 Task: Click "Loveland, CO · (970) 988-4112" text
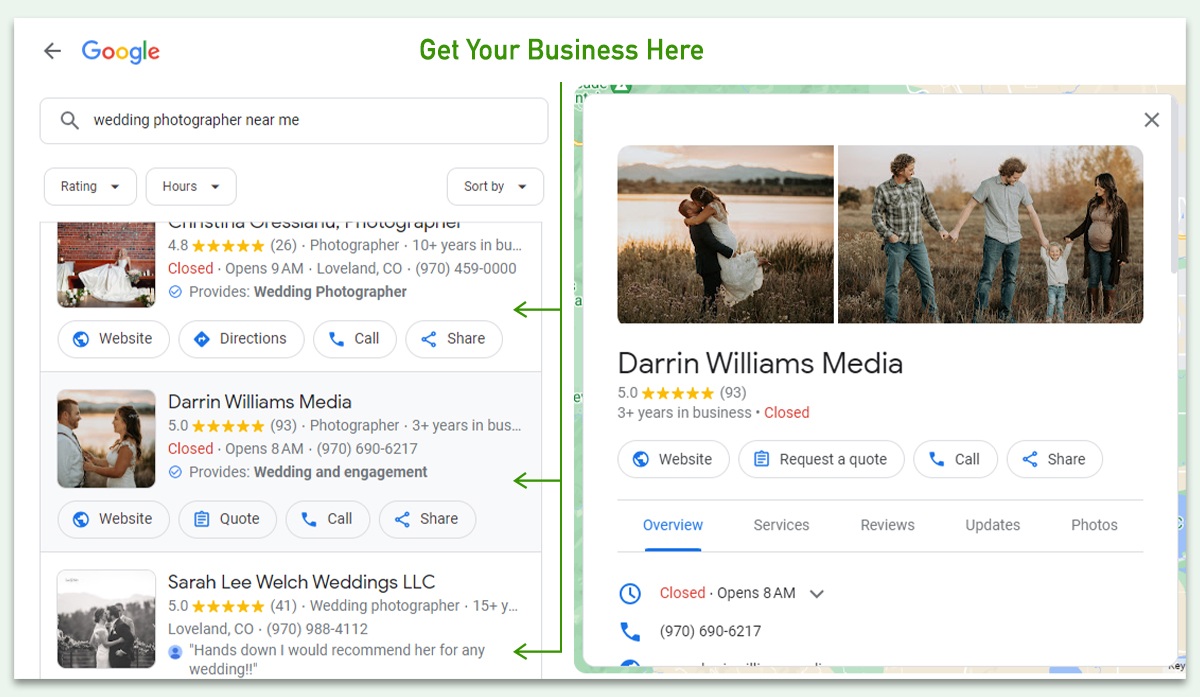click(x=268, y=629)
